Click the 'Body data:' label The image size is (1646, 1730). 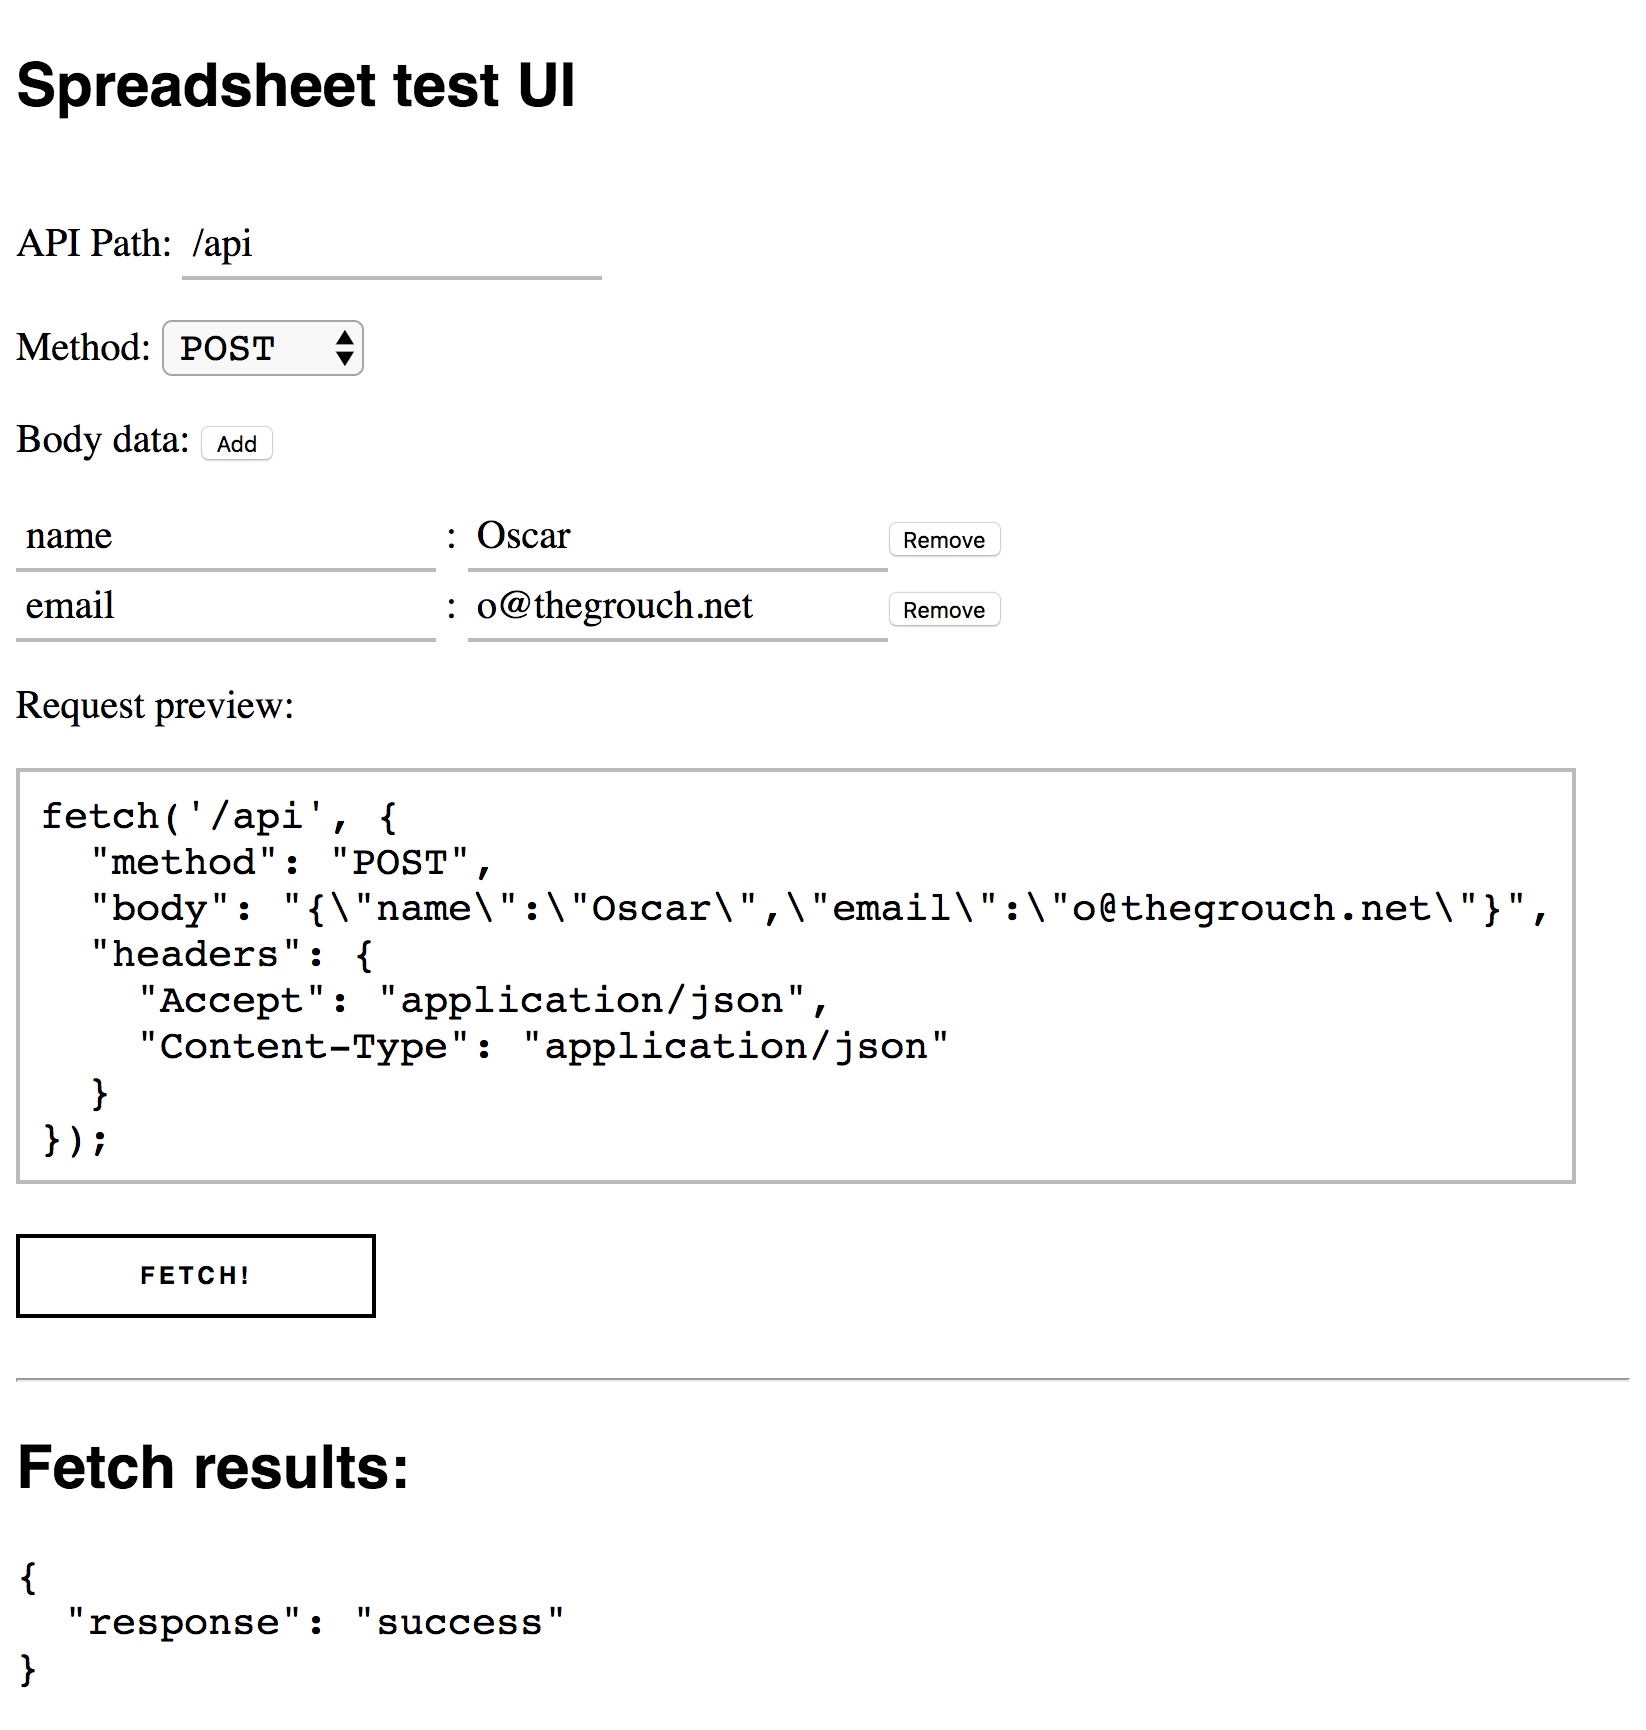tap(103, 440)
